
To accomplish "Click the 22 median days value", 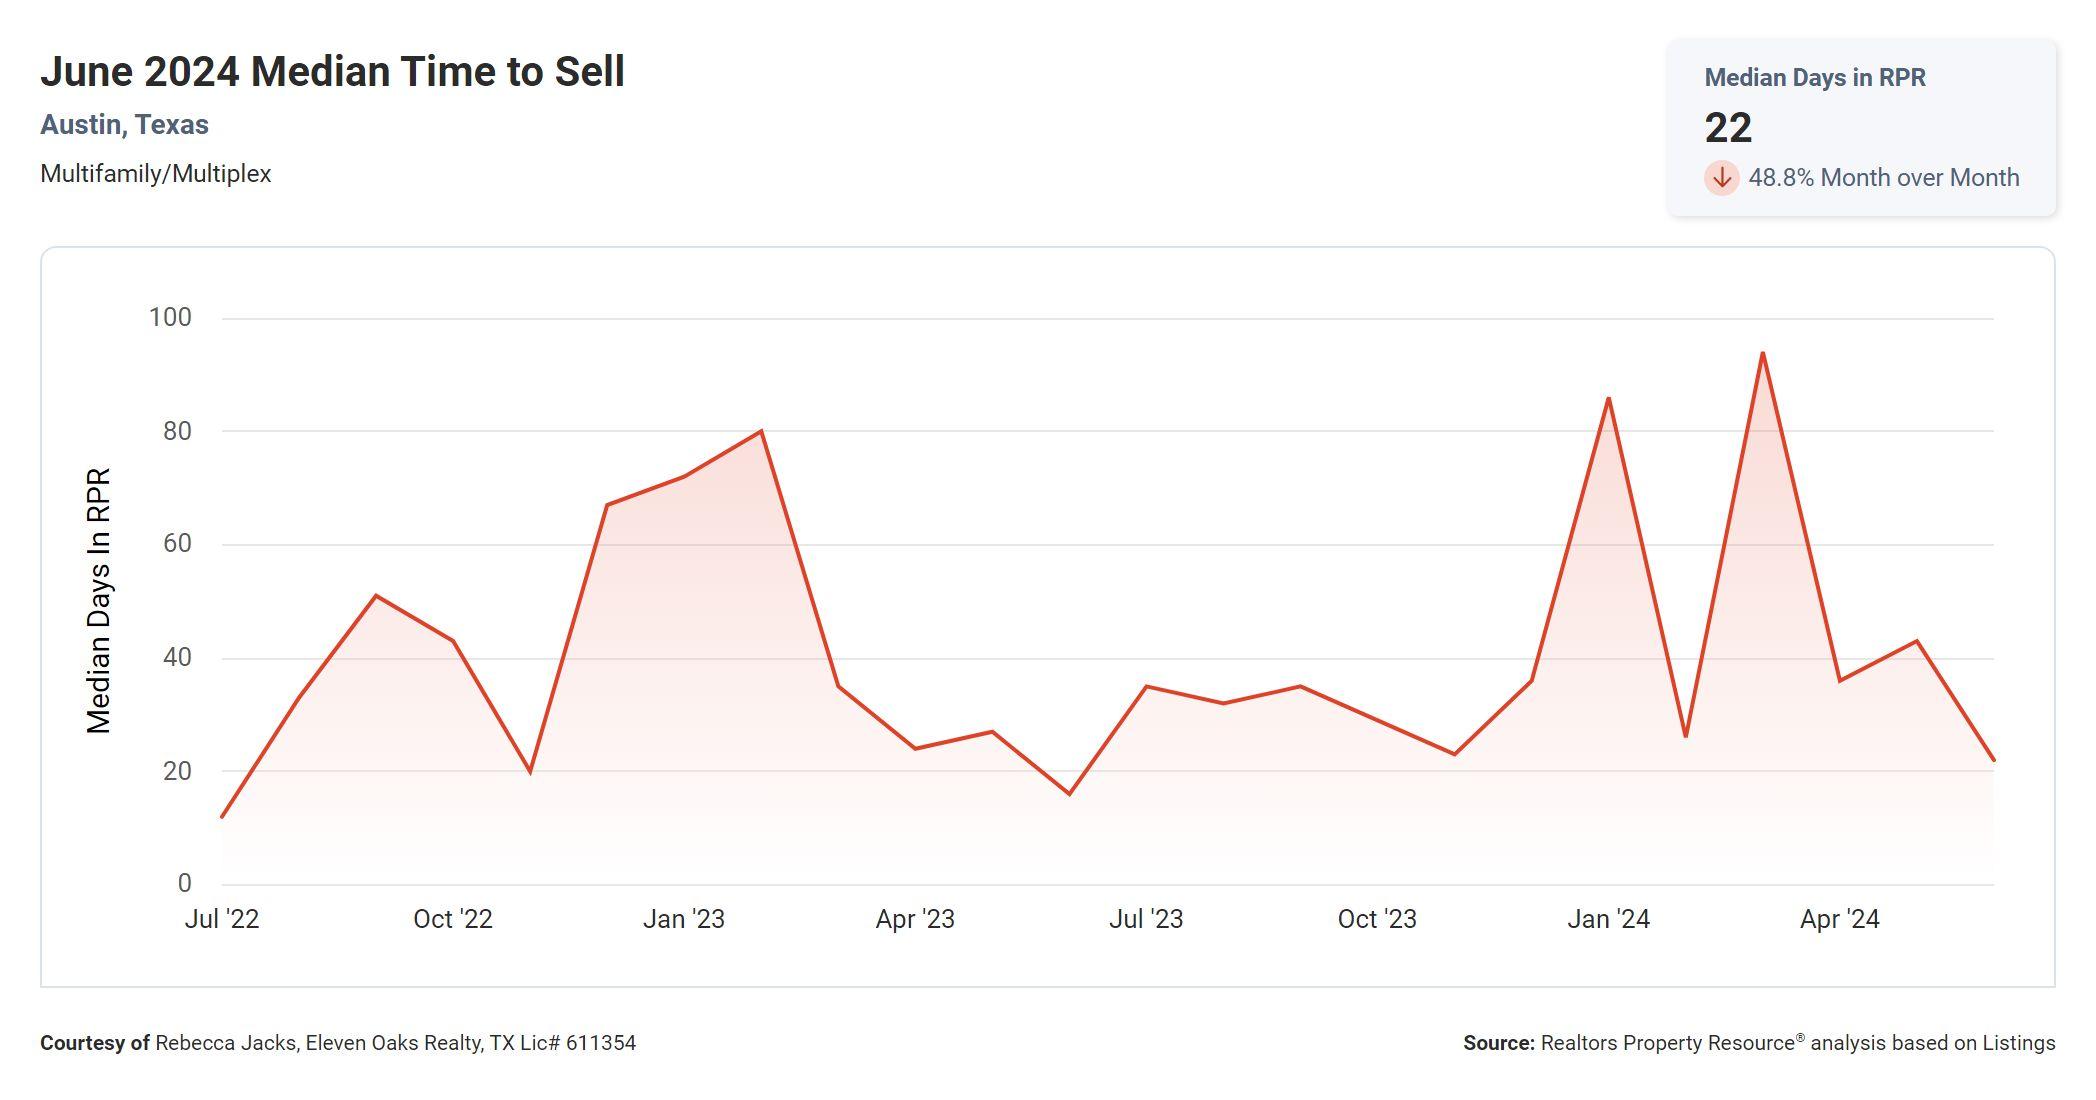I will point(1728,128).
